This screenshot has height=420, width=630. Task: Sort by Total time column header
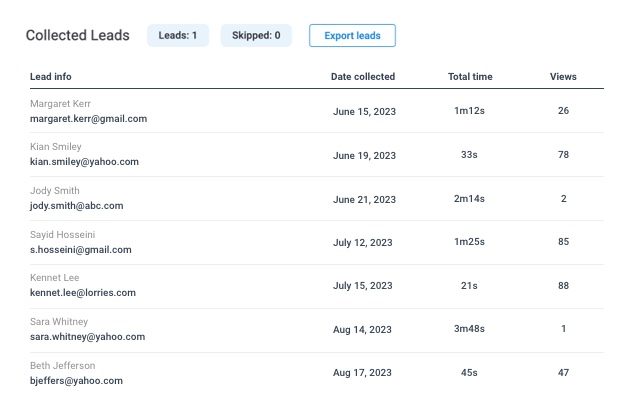pyautogui.click(x=469, y=77)
